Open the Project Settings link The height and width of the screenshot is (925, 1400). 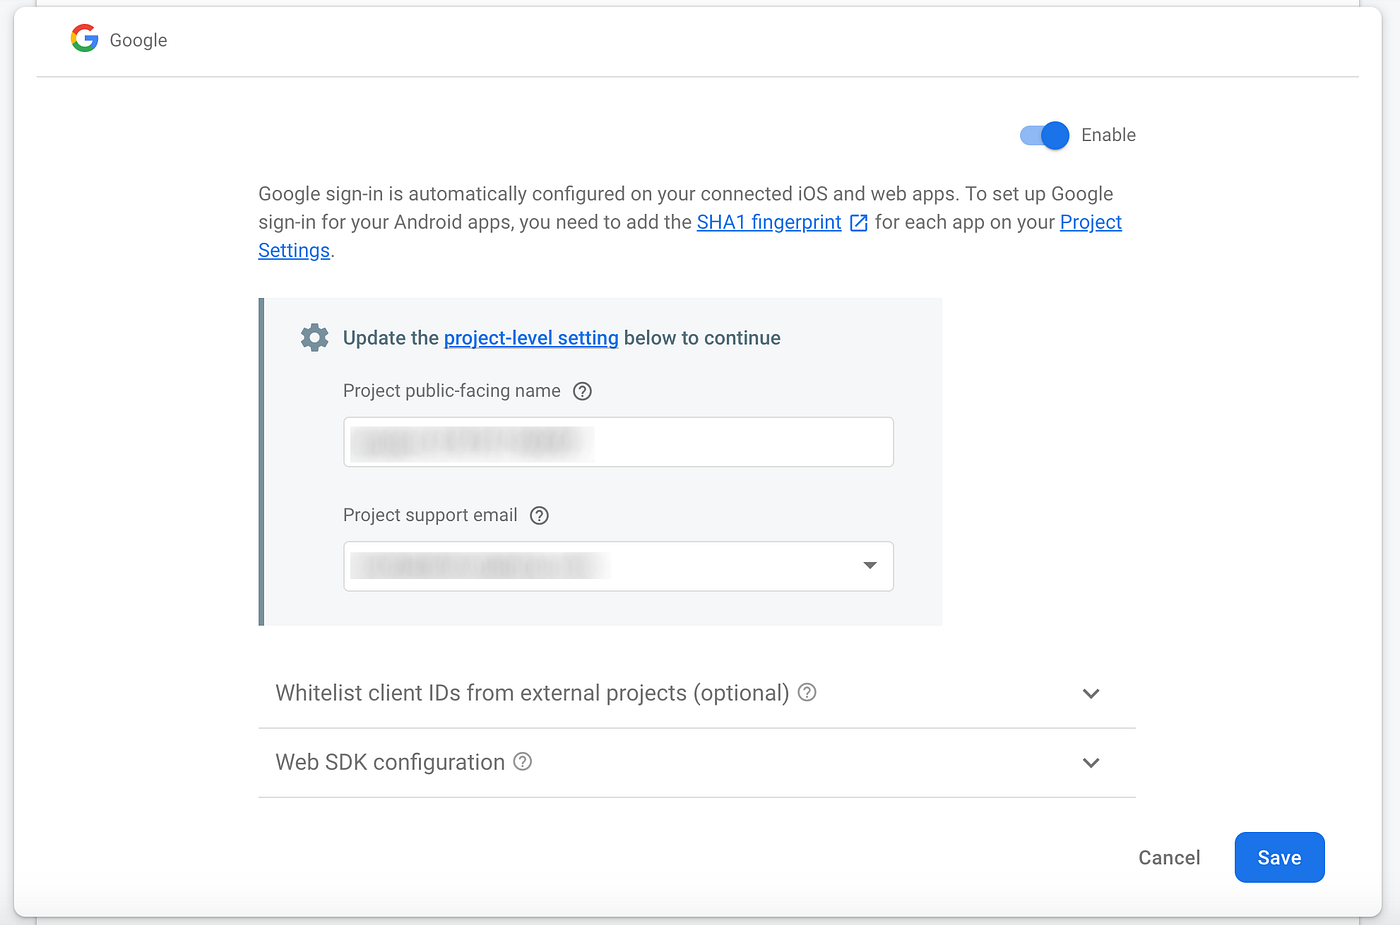pos(1090,222)
